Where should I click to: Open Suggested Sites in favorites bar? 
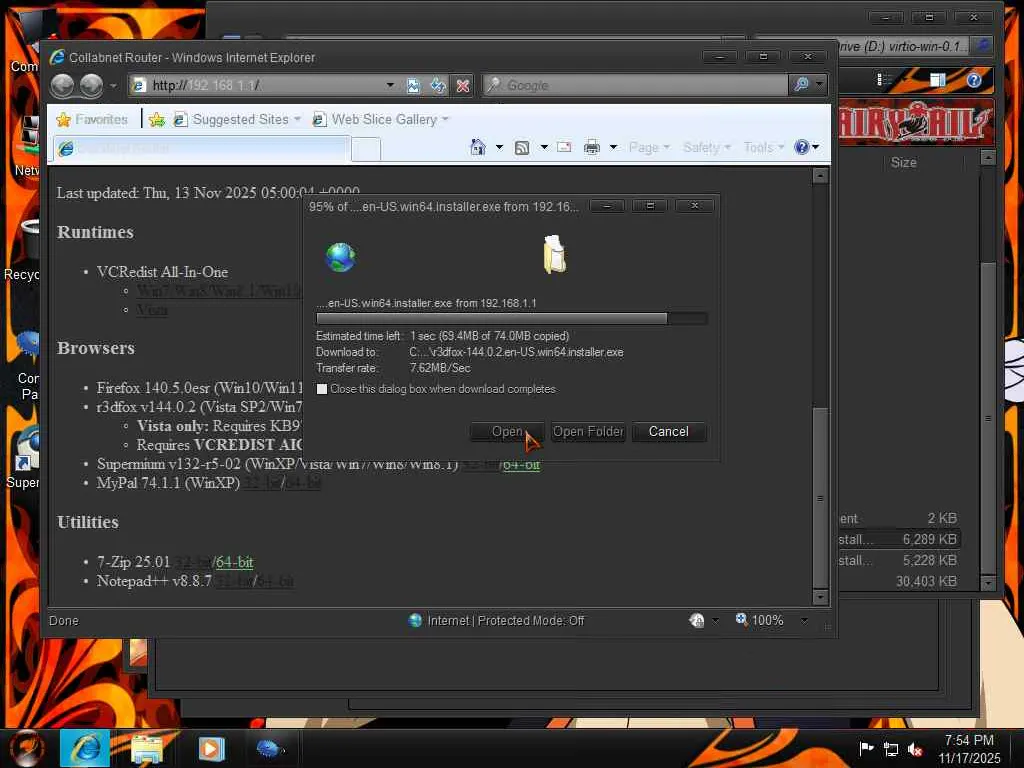point(237,120)
